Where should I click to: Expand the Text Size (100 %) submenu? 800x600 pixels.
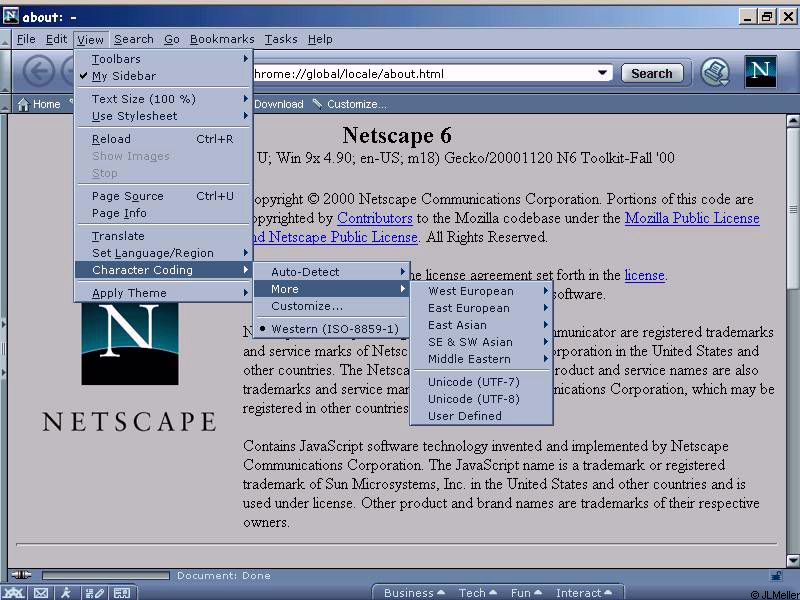click(163, 99)
